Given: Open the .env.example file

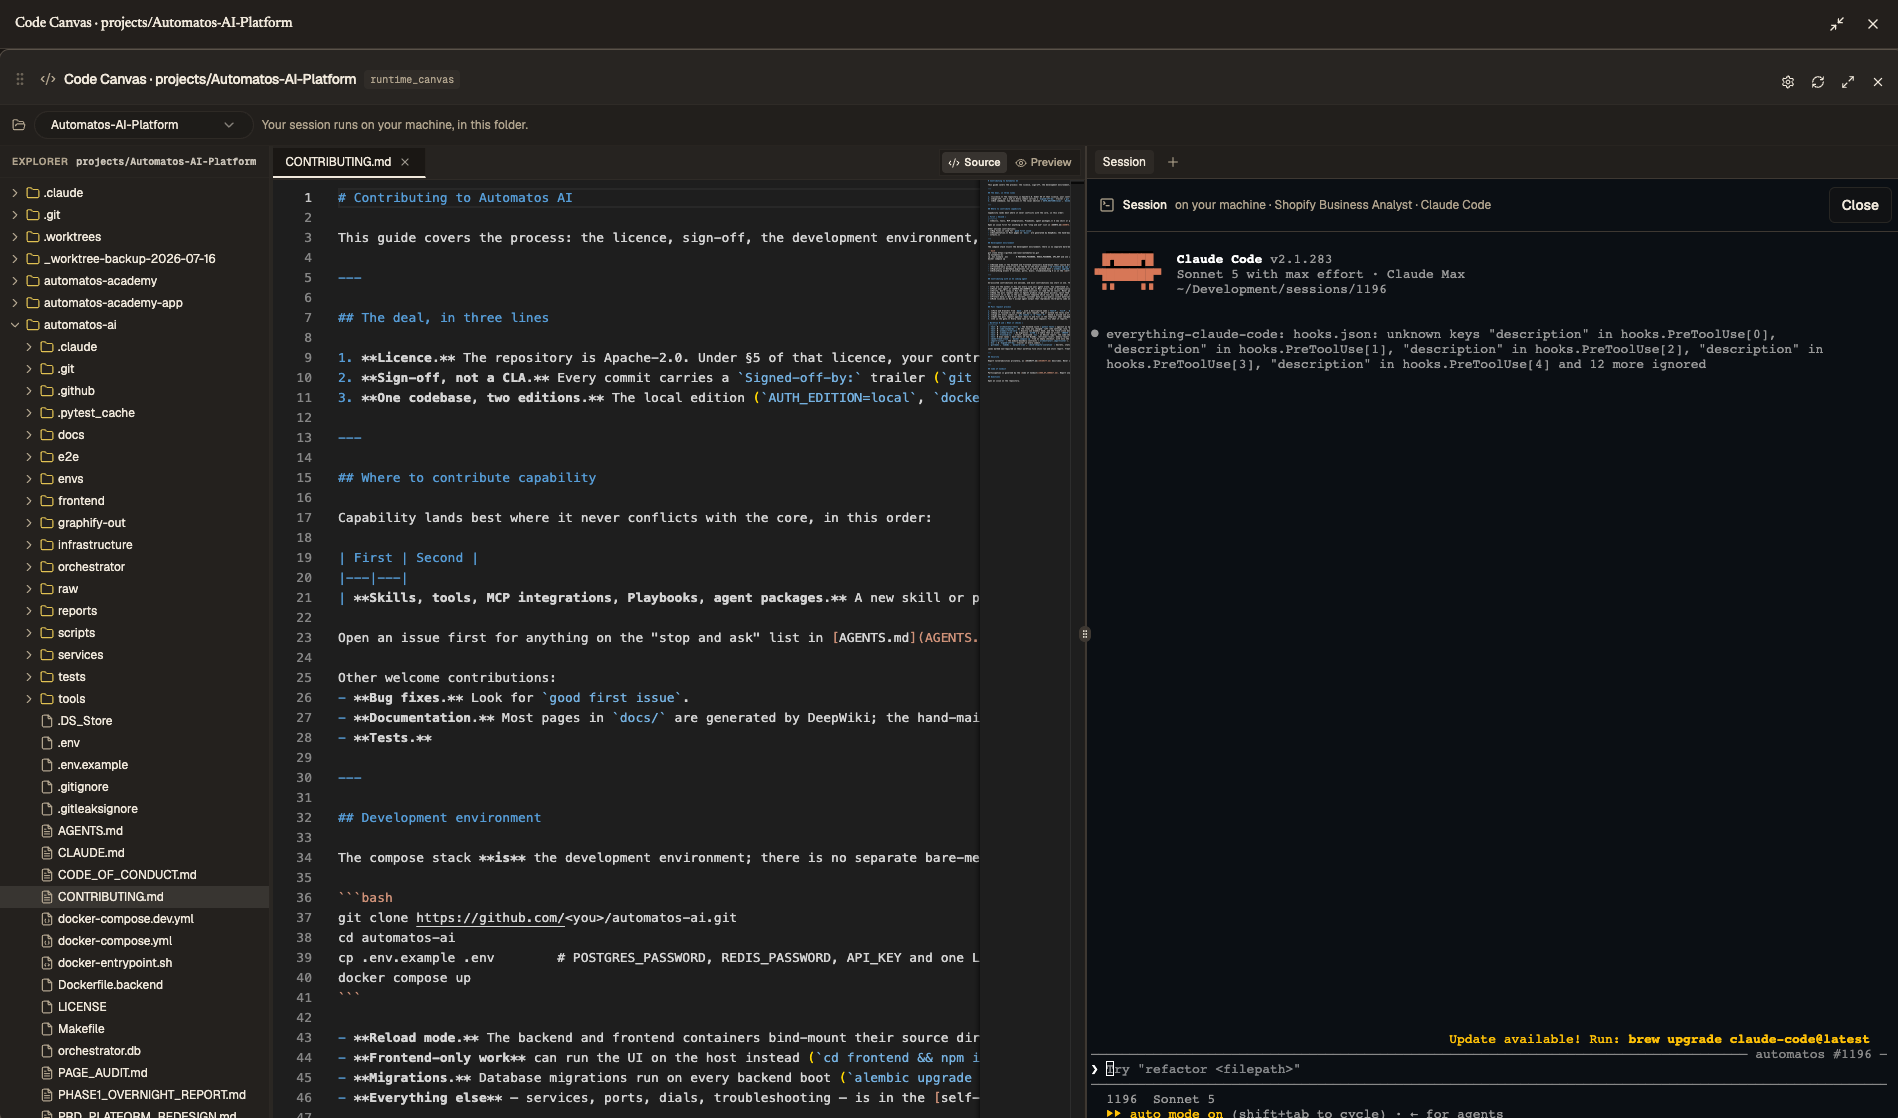Looking at the screenshot, I should click(135, 765).
